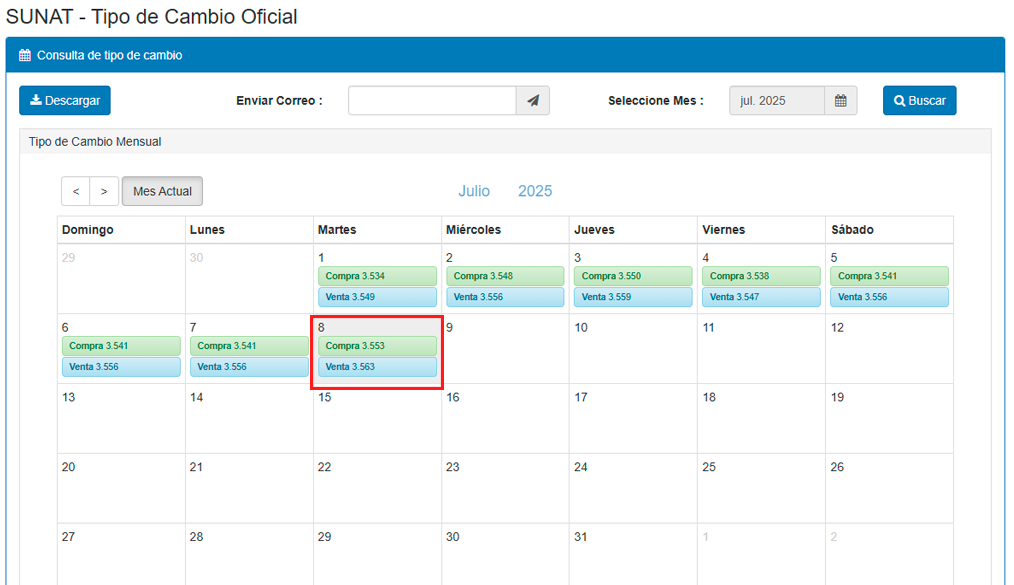
Task: Click day number 15 in the calendar
Action: (x=325, y=398)
